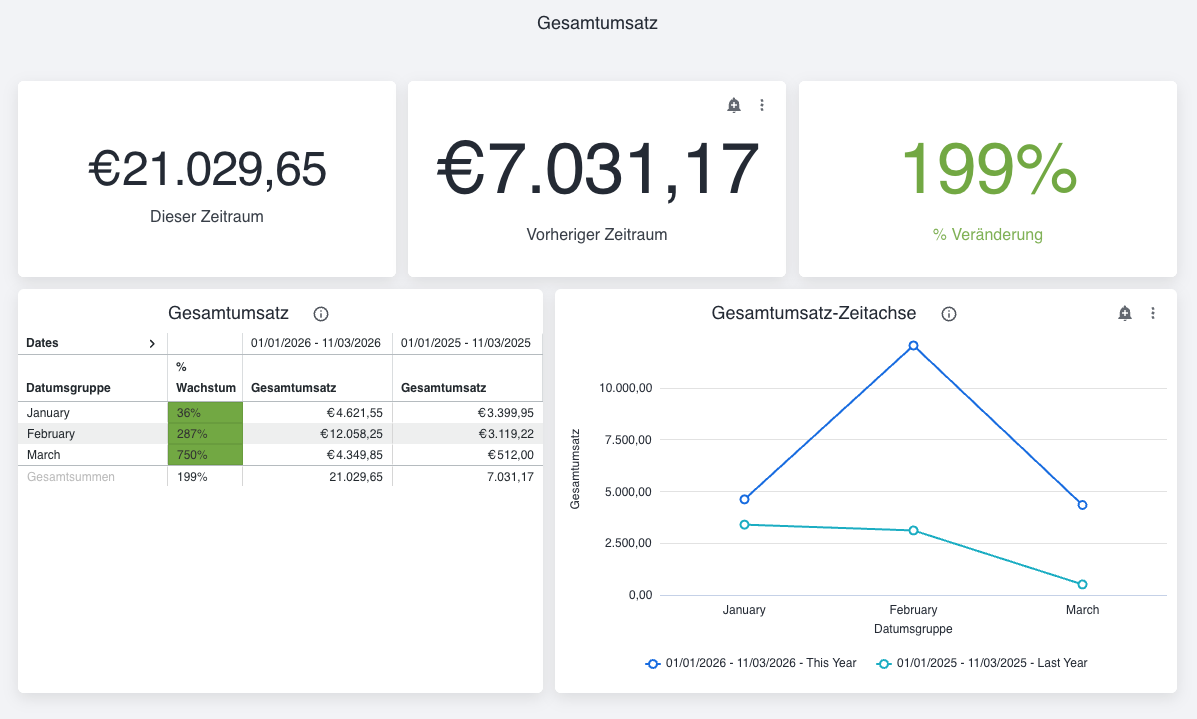This screenshot has width=1197, height=719.
Task: Click alert bell on Gesamtumsatz-Zeitachse chart
Action: (1125, 313)
